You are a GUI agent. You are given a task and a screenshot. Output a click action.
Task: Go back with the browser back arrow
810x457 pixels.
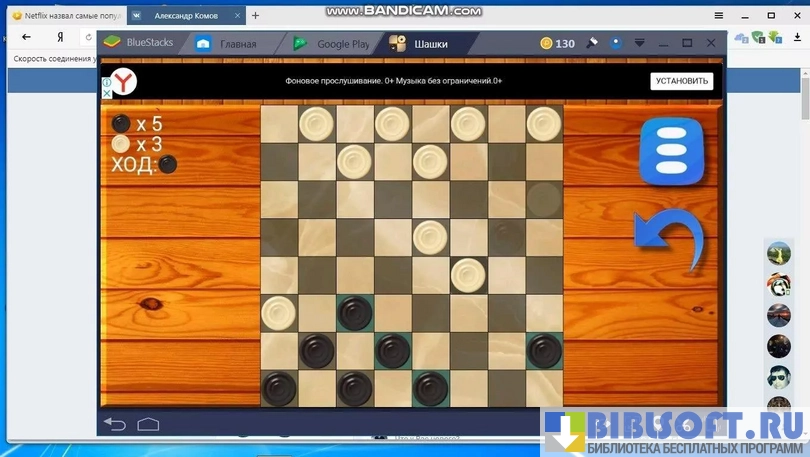pos(27,37)
